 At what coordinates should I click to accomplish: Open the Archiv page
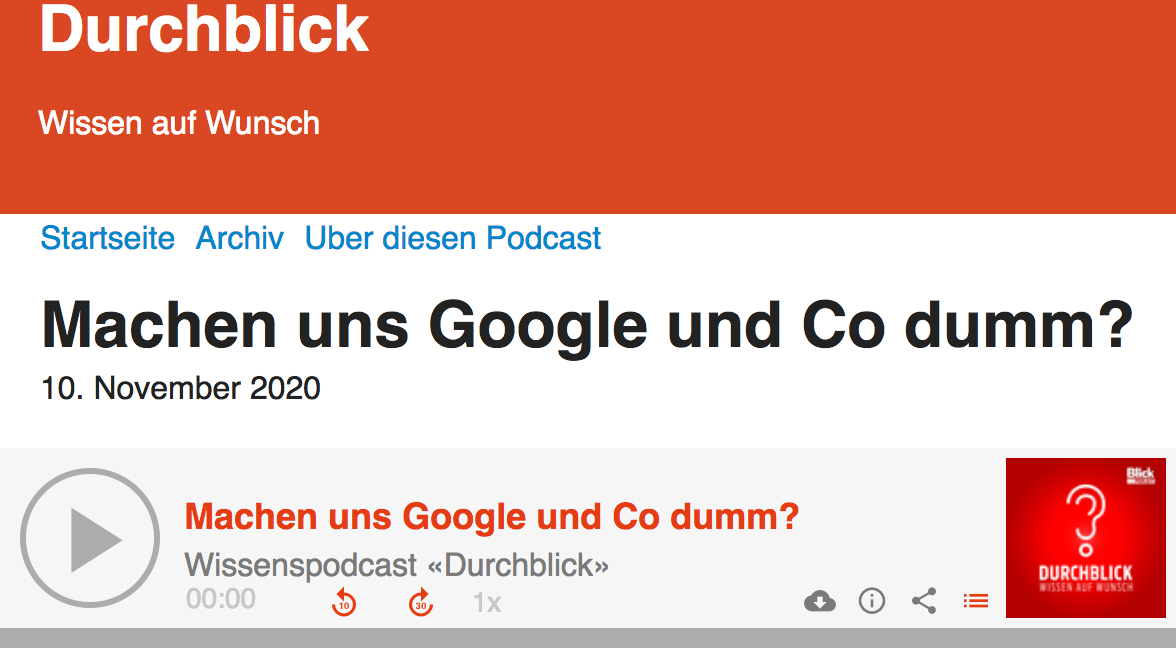[240, 238]
